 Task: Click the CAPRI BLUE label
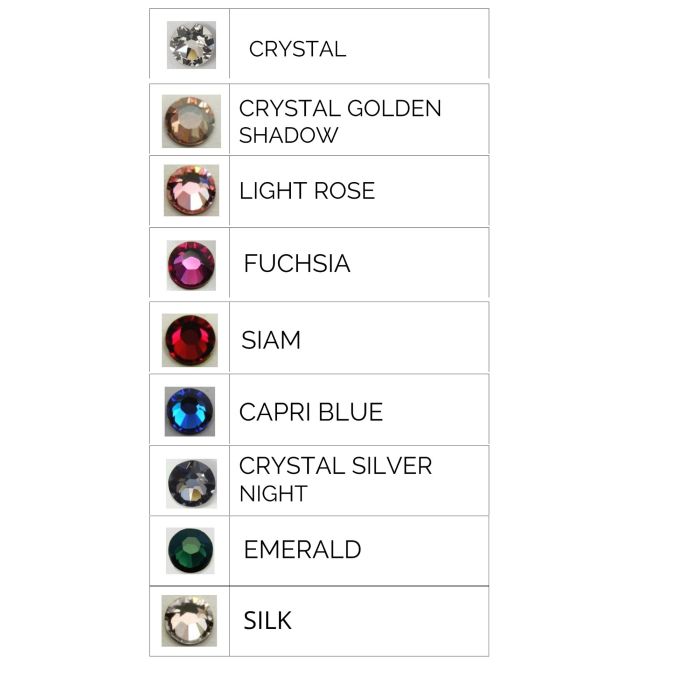coord(311,412)
